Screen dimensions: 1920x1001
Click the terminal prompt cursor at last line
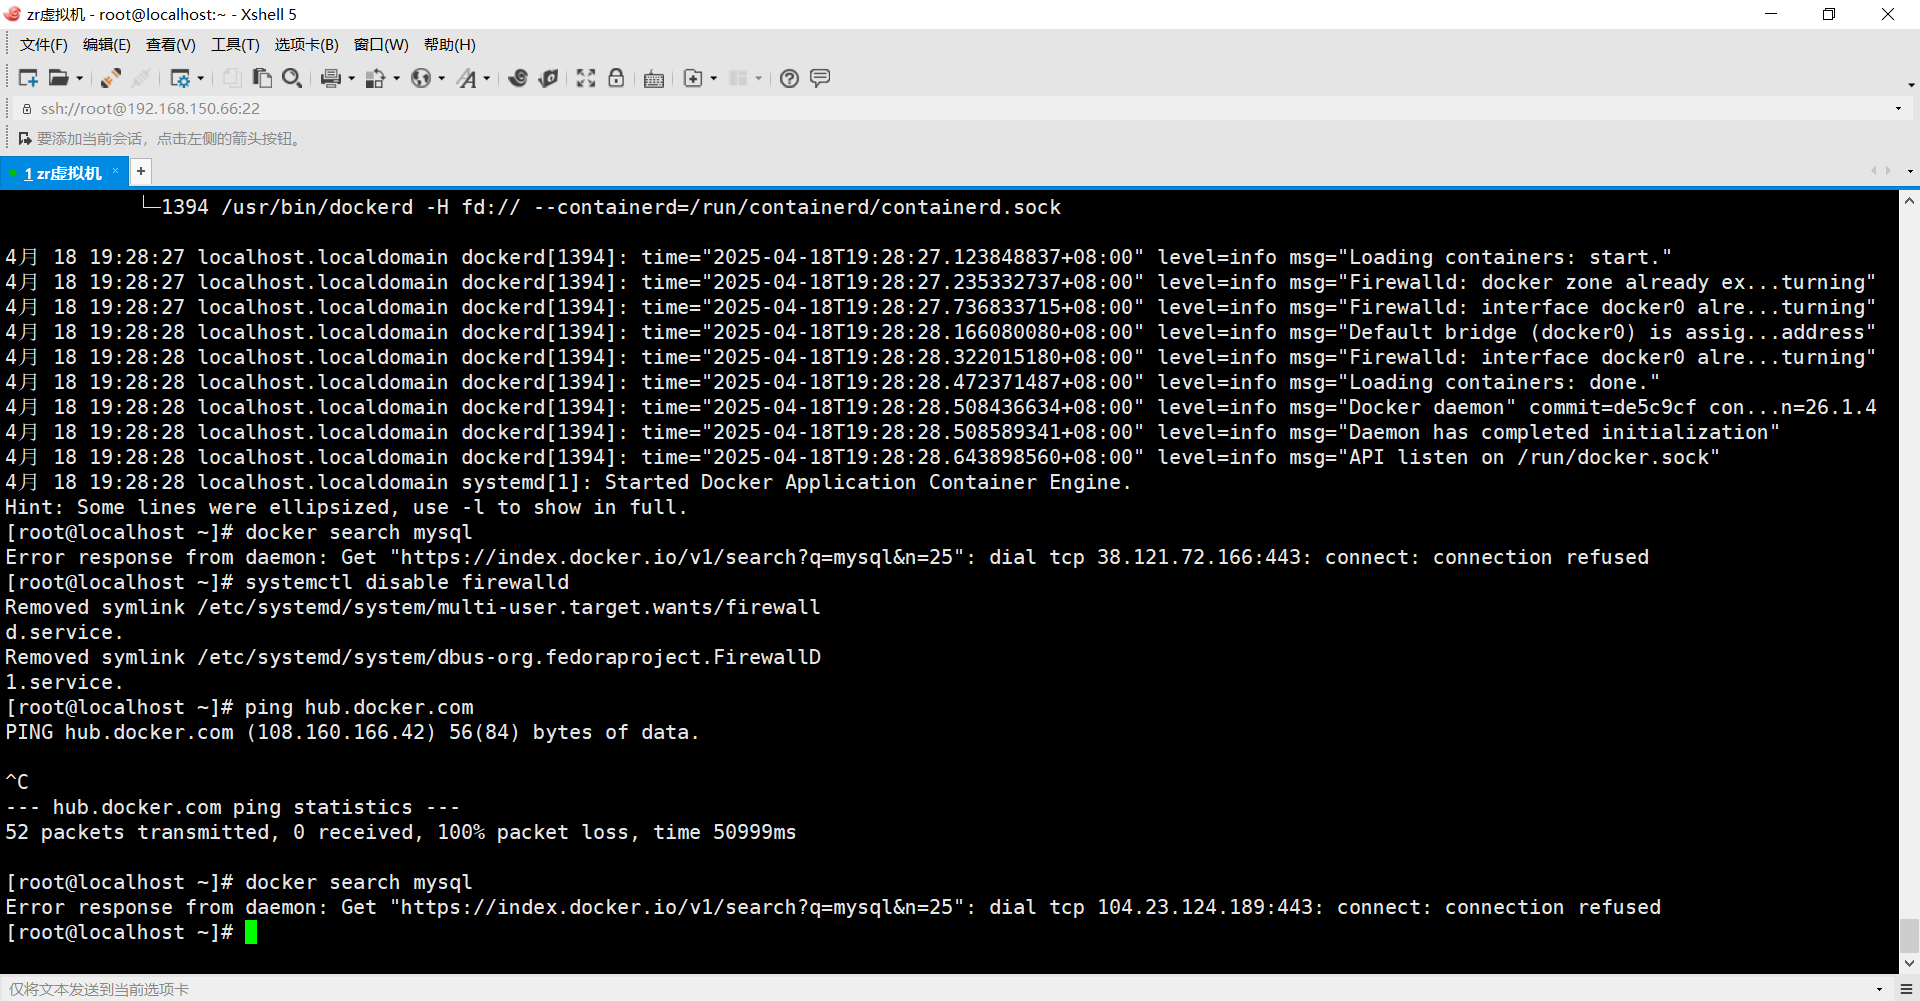tap(251, 932)
